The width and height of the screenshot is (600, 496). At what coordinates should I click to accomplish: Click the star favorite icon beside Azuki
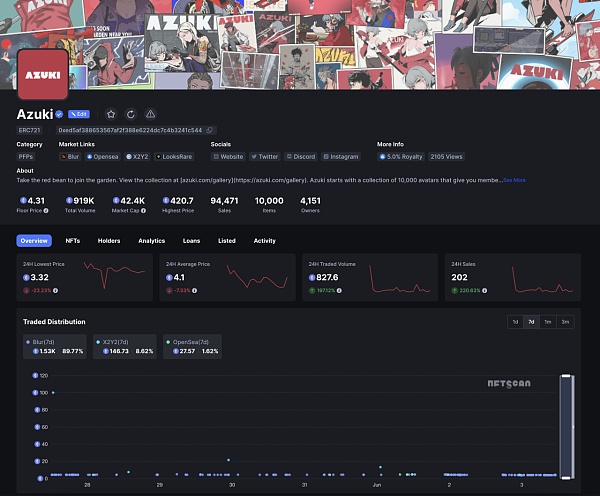[x=111, y=114]
